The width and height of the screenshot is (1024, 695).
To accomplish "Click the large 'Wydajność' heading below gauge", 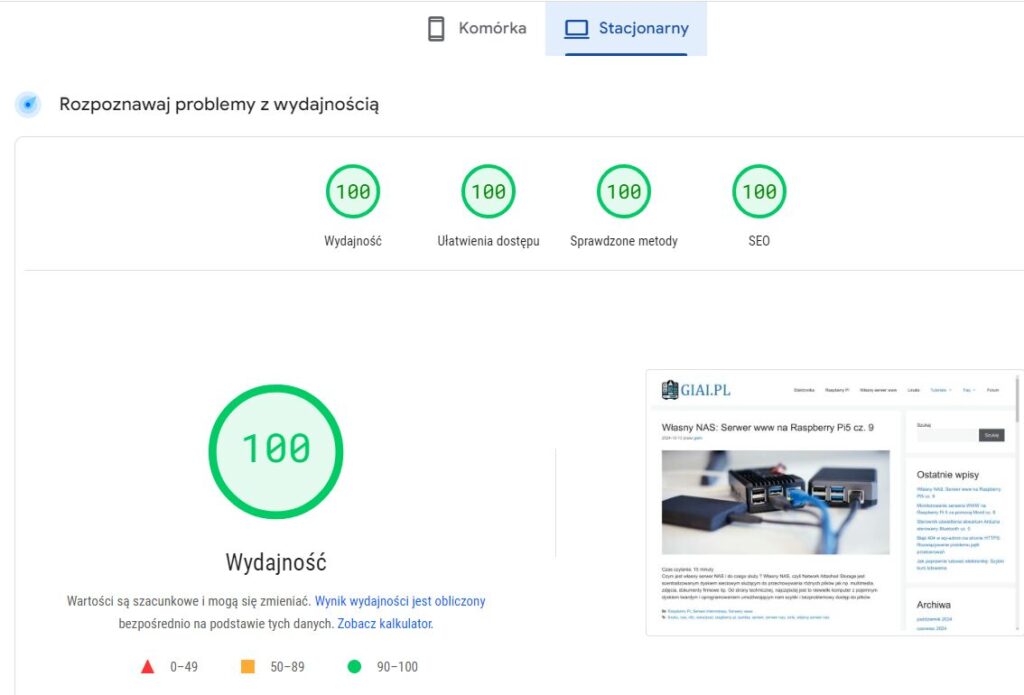I will (x=276, y=562).
